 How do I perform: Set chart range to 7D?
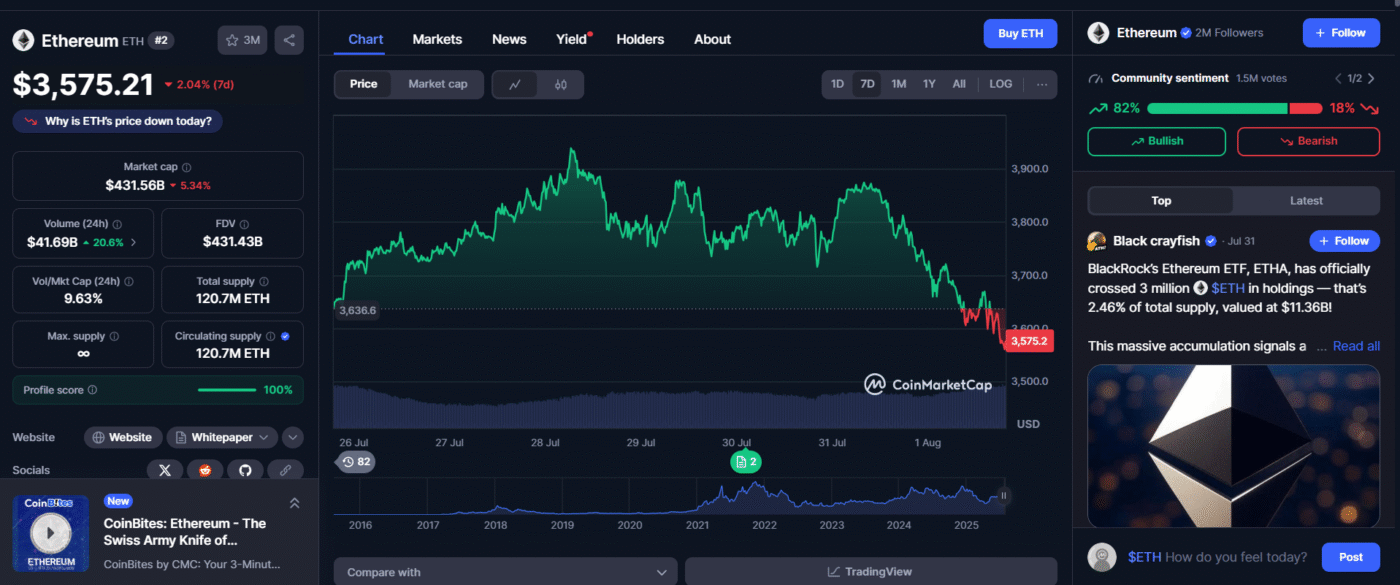867,84
